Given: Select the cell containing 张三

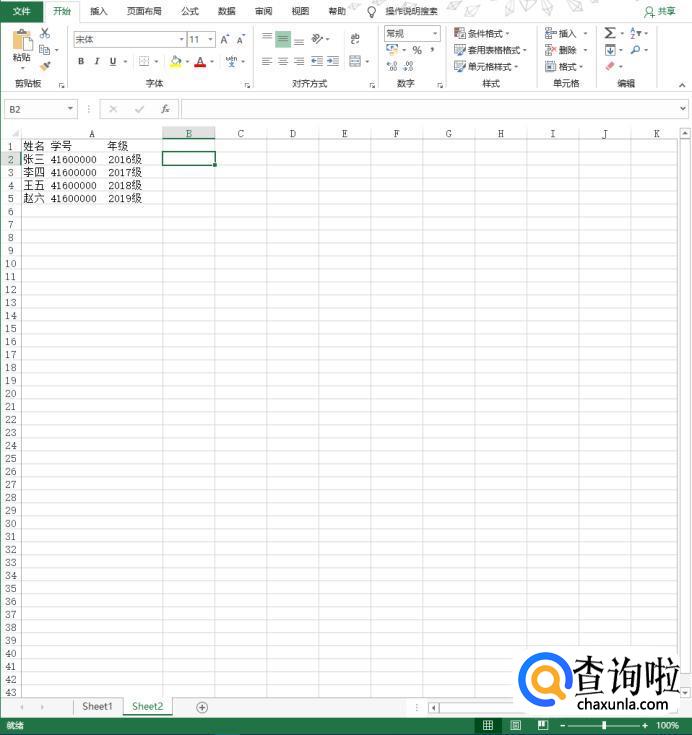Looking at the screenshot, I should [x=33, y=159].
